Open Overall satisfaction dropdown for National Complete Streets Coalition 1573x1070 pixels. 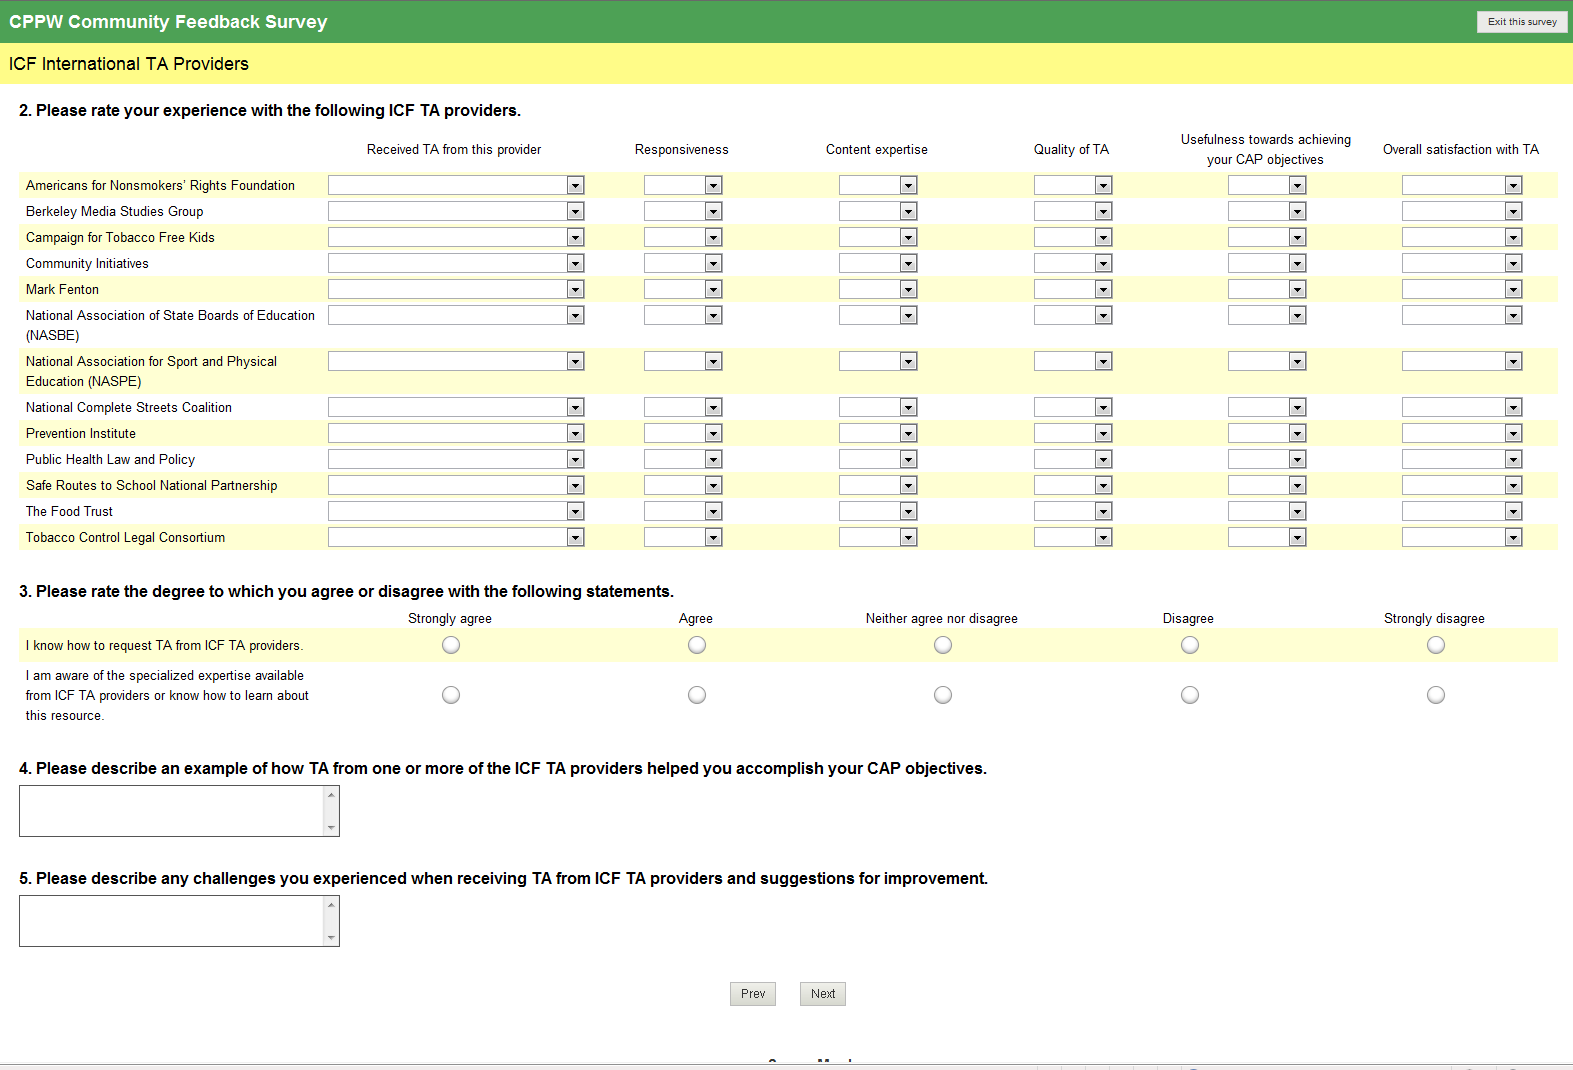click(1461, 408)
